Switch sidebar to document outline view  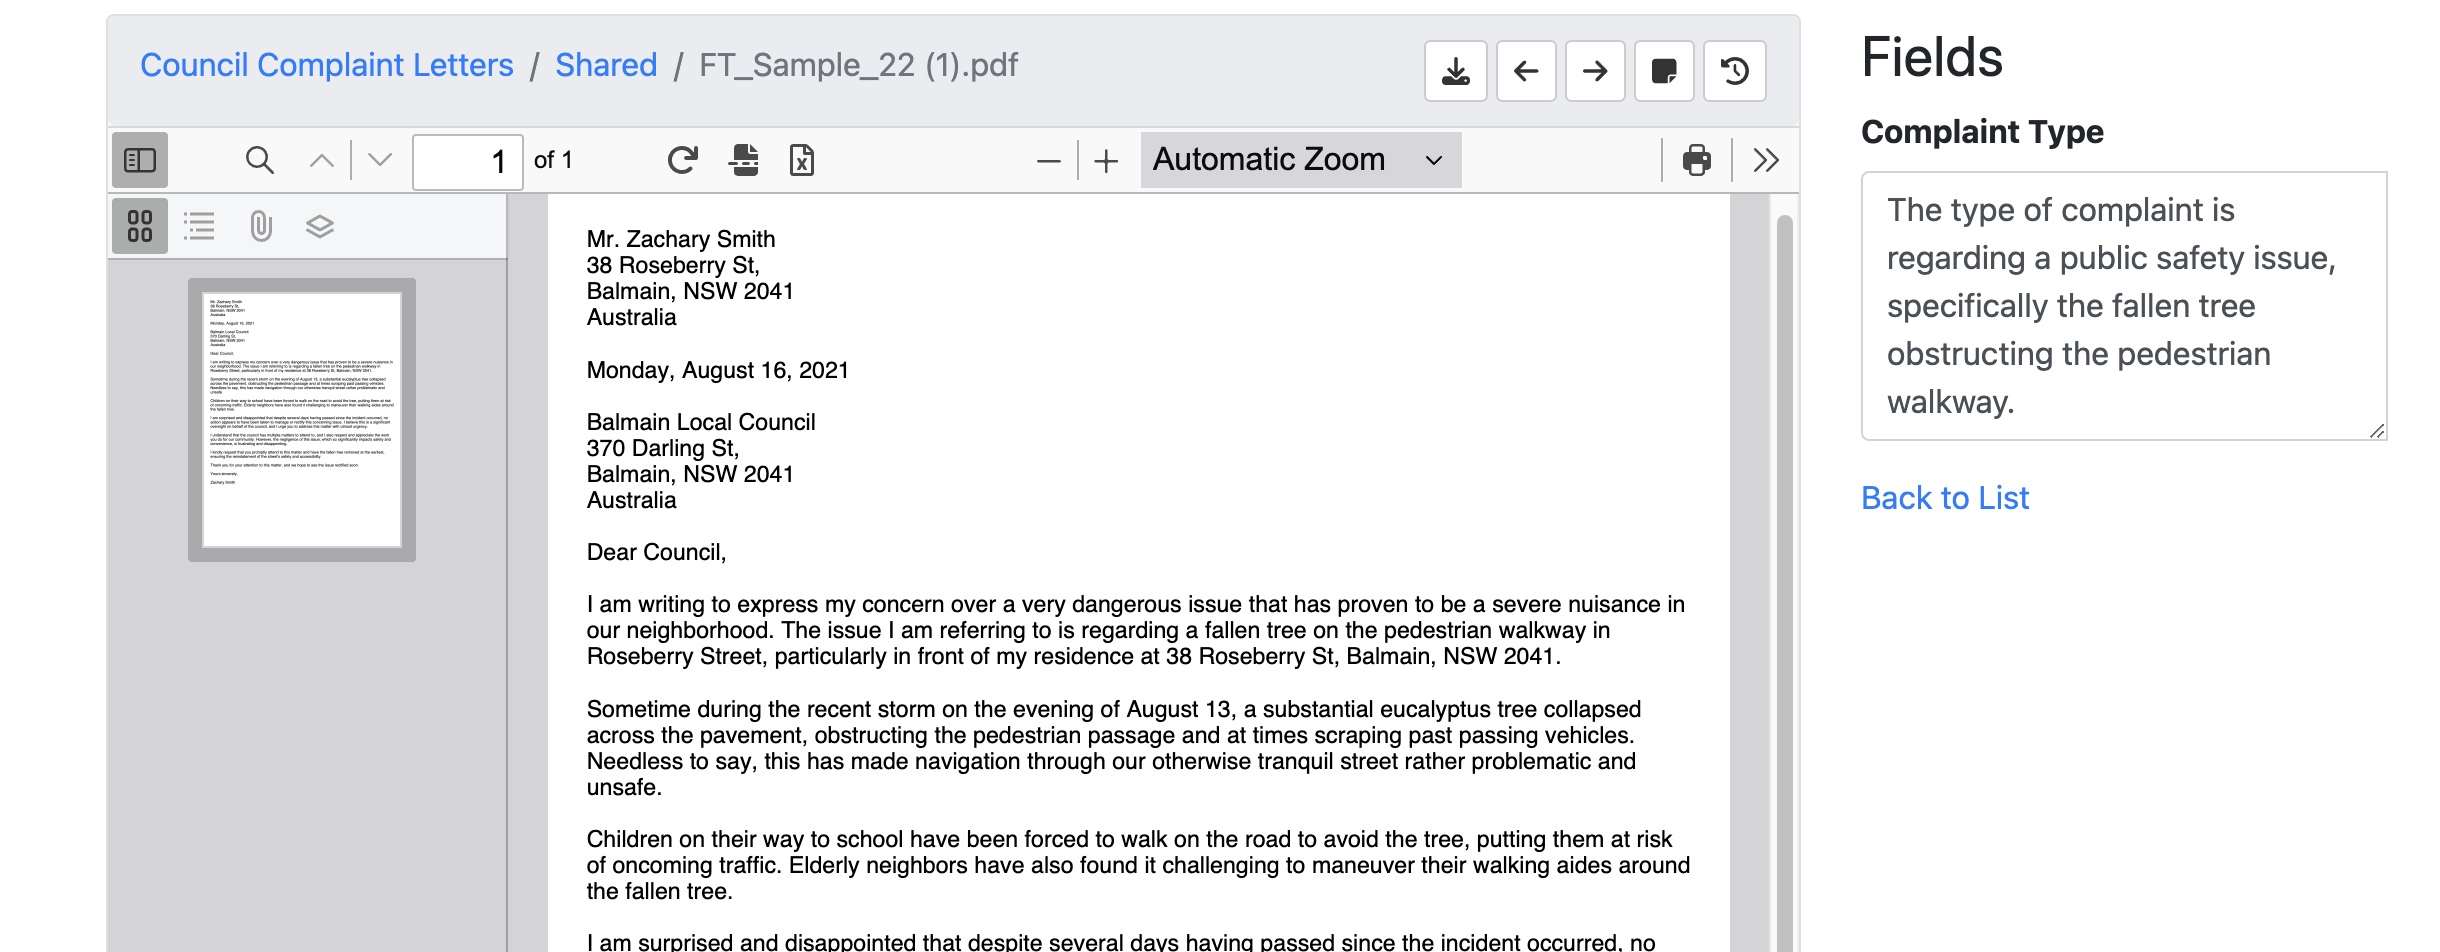200,226
